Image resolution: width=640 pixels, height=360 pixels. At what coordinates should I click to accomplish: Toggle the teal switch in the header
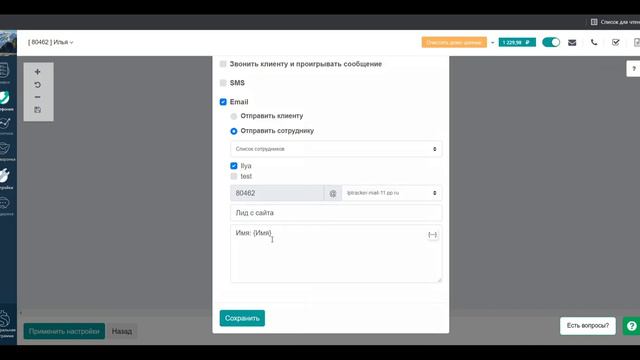coord(551,42)
